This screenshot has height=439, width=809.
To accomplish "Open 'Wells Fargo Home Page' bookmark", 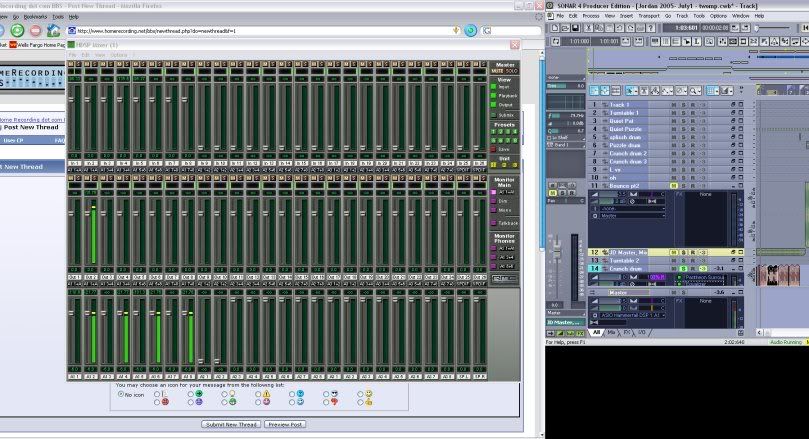I will tap(37, 45).
